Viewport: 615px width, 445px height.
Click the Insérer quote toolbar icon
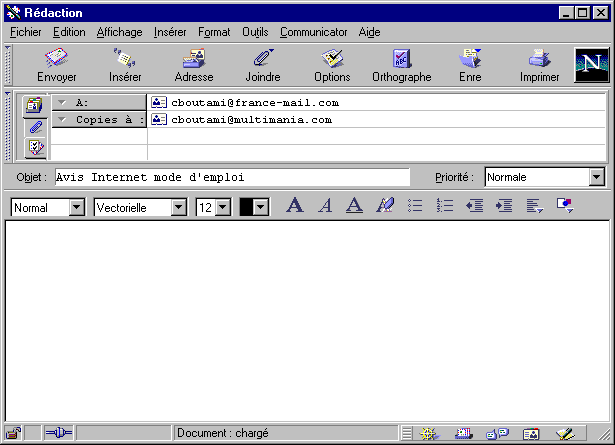point(125,58)
